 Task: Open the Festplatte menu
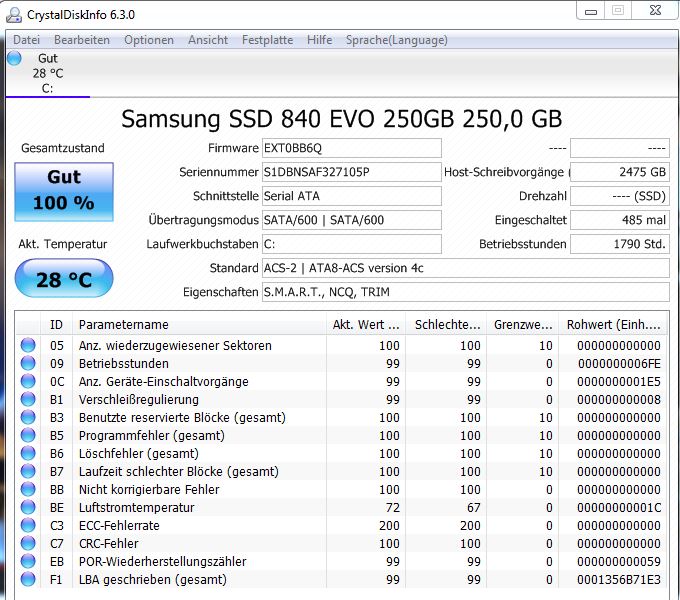[x=267, y=40]
